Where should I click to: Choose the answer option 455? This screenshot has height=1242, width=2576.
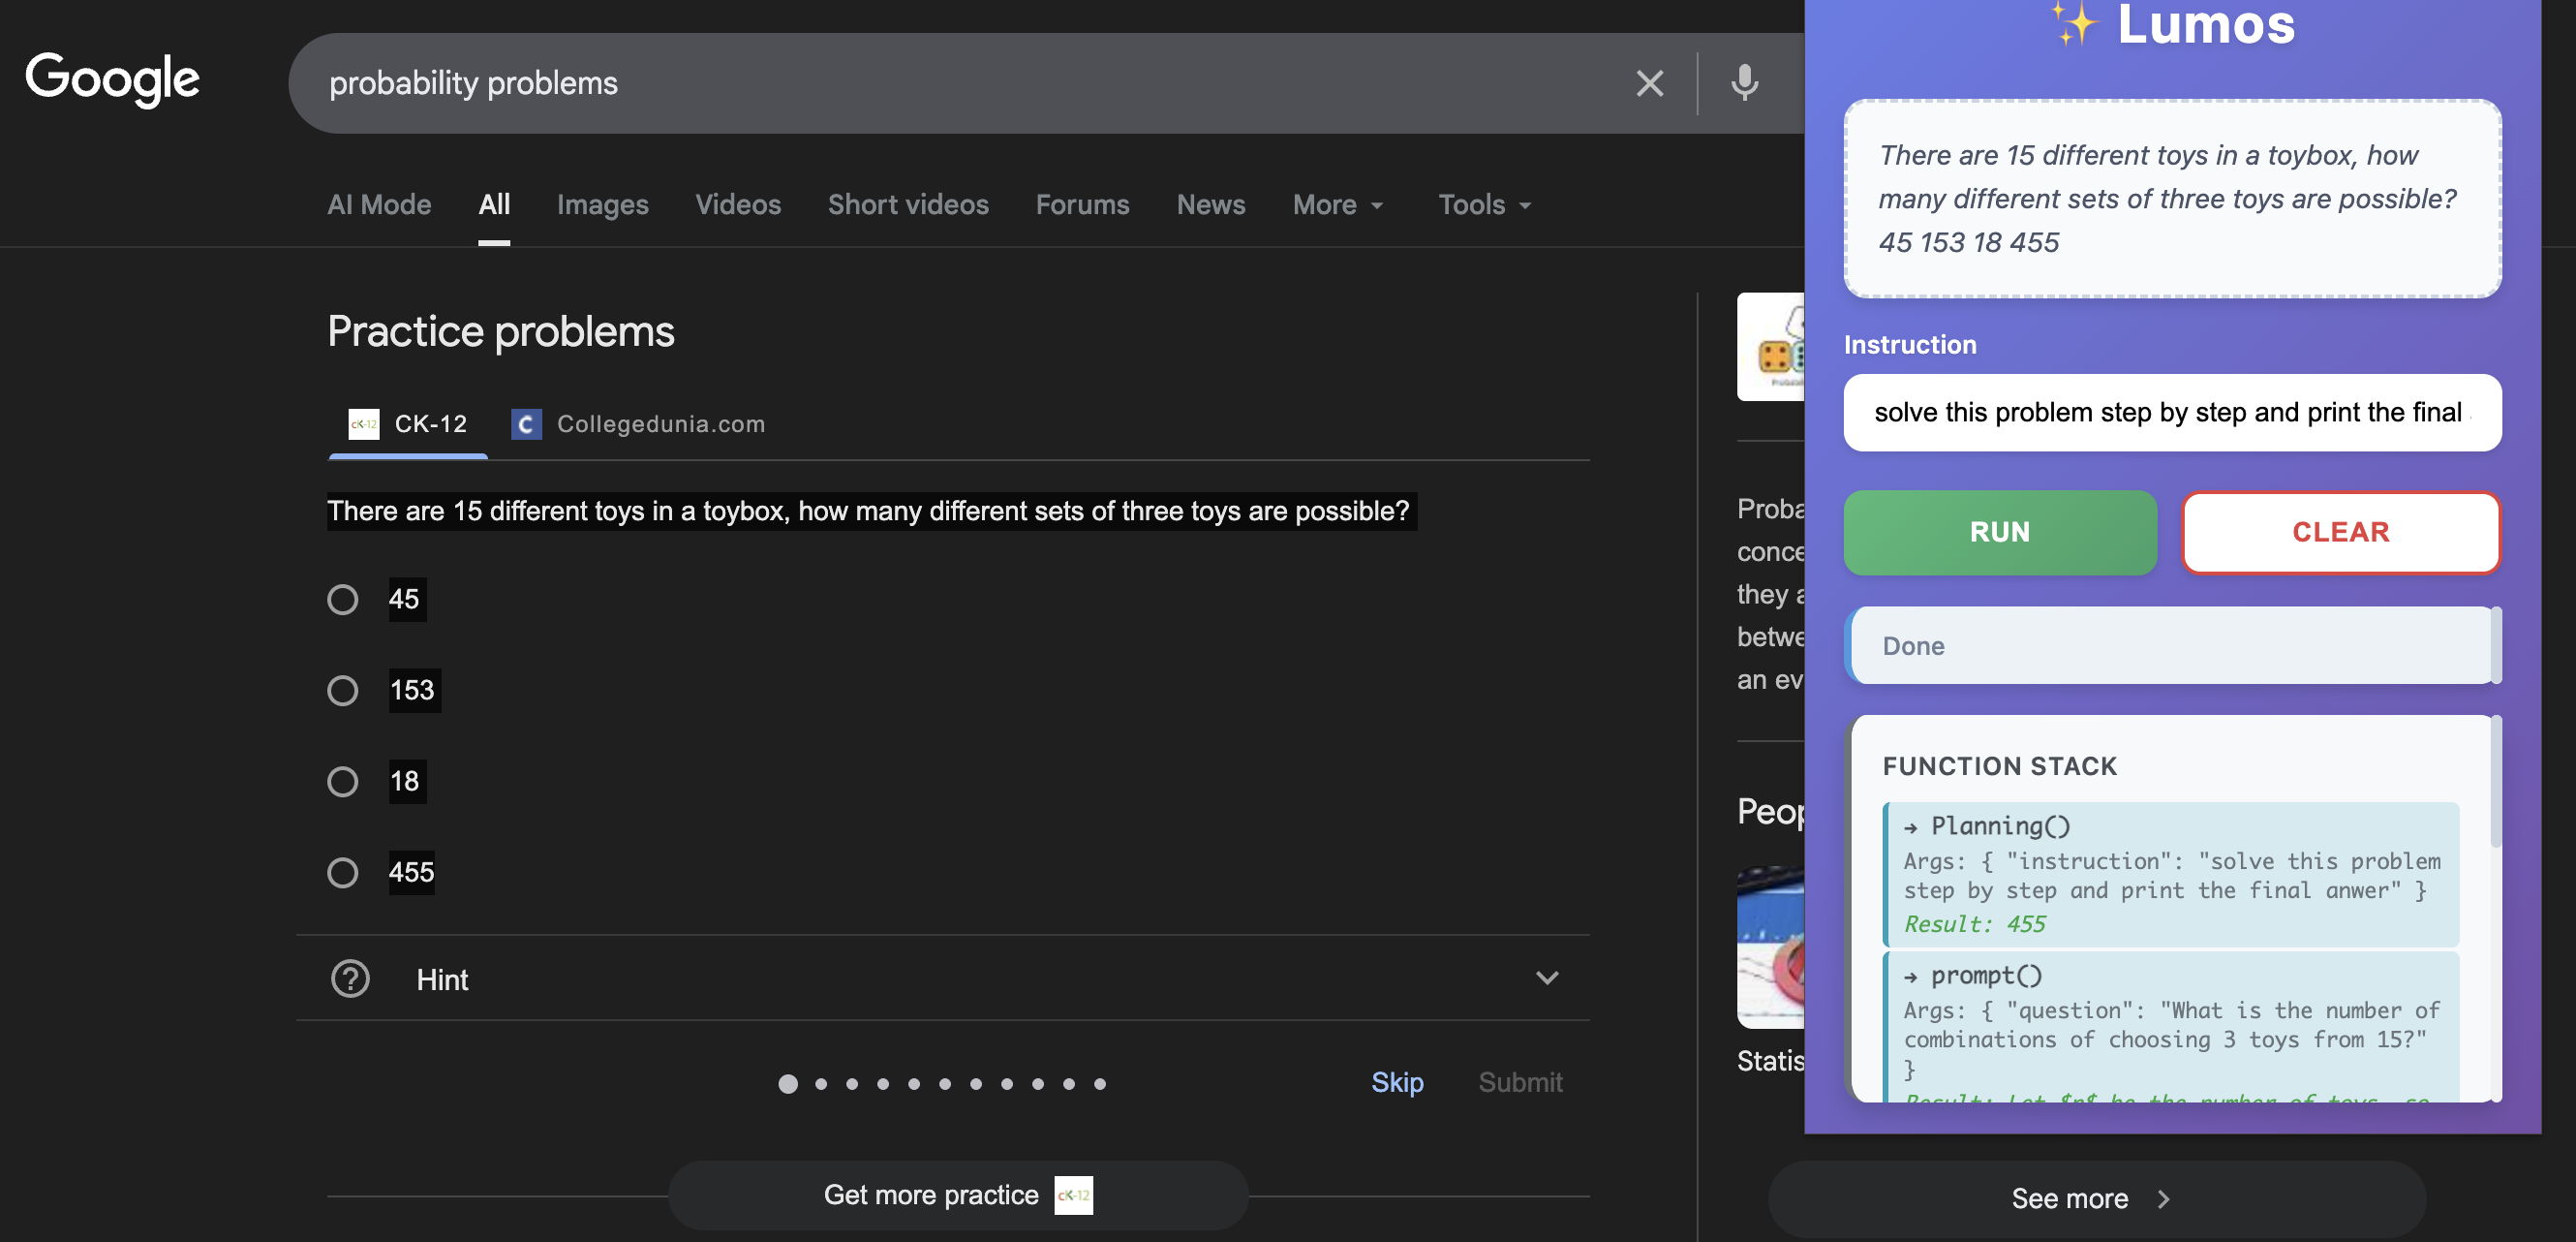[343, 872]
